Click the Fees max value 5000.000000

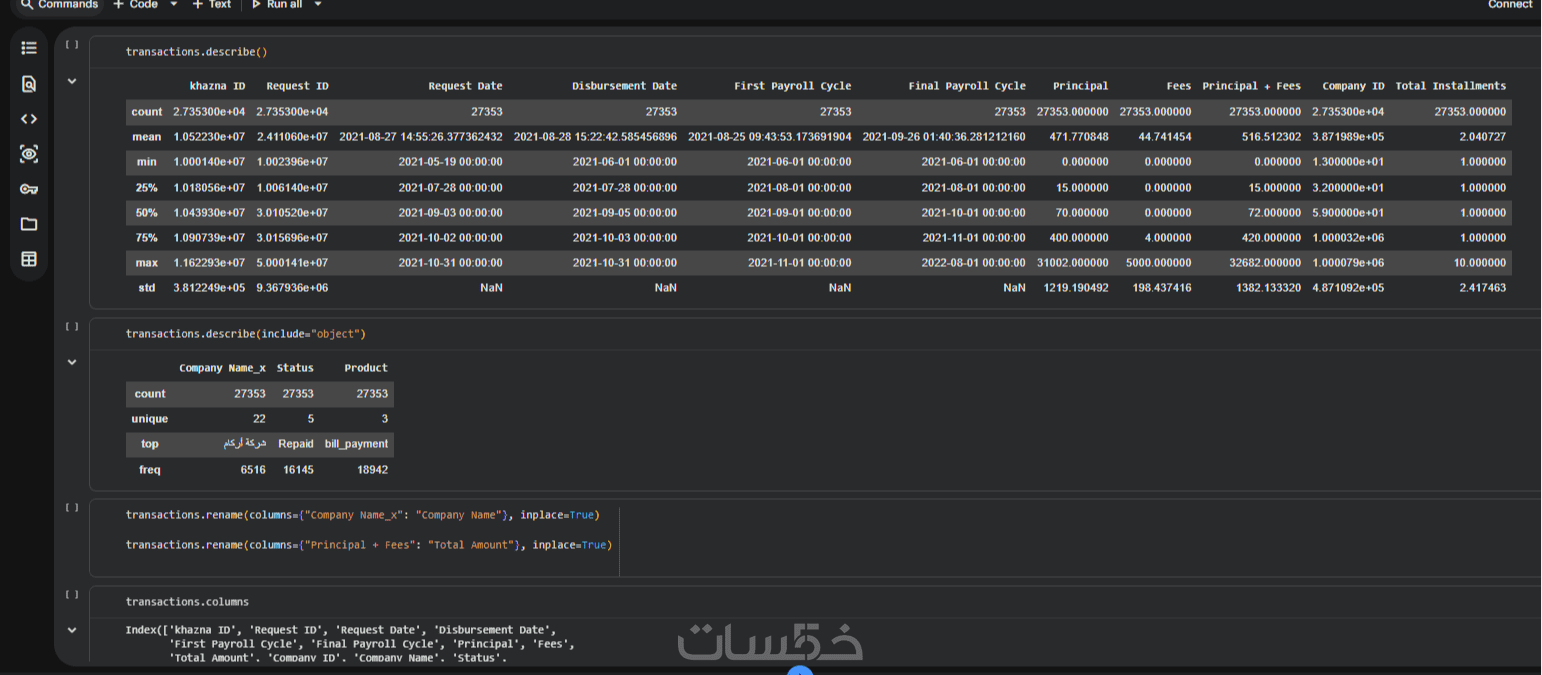1159,263
